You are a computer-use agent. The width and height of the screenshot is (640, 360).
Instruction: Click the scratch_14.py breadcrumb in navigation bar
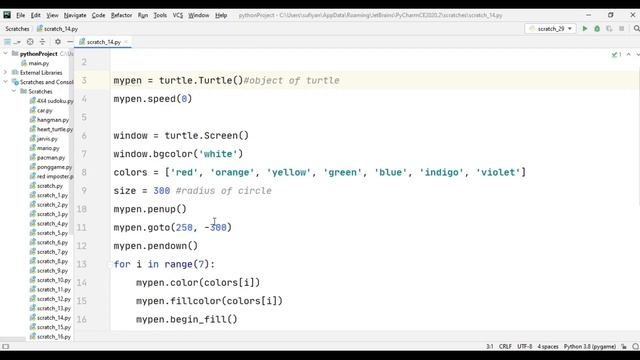pos(57,29)
